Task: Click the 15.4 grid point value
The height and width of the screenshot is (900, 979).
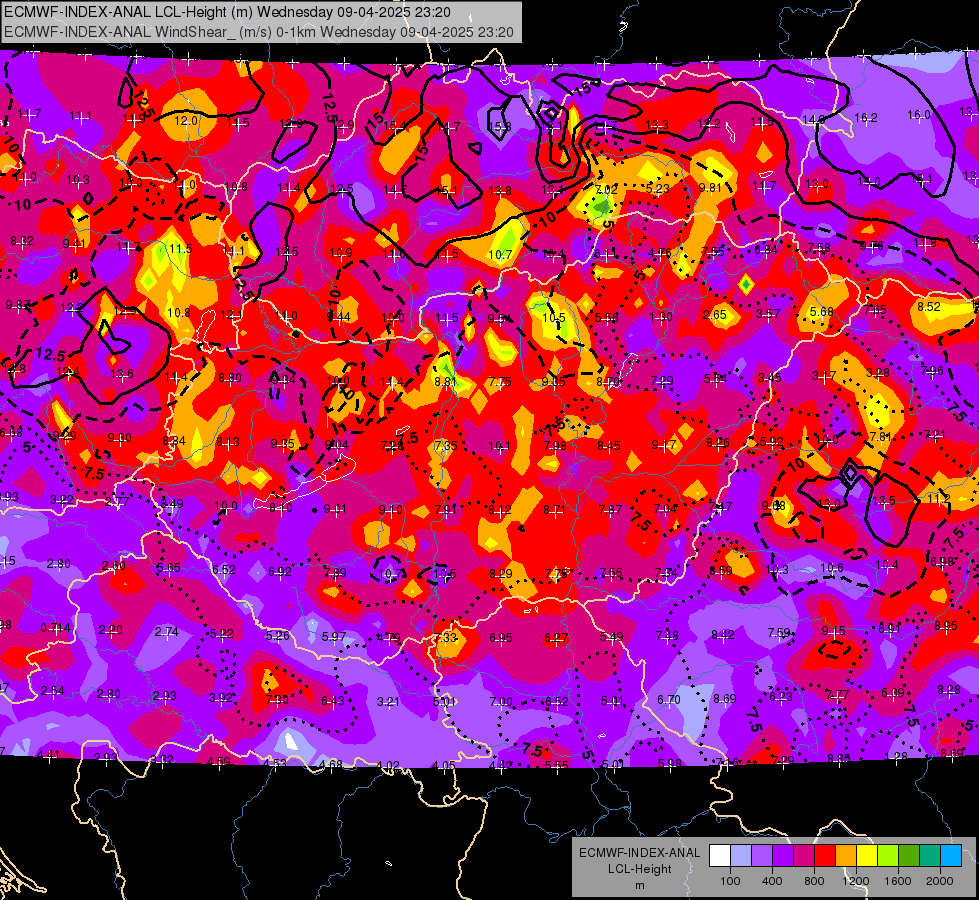Action: tap(395, 126)
